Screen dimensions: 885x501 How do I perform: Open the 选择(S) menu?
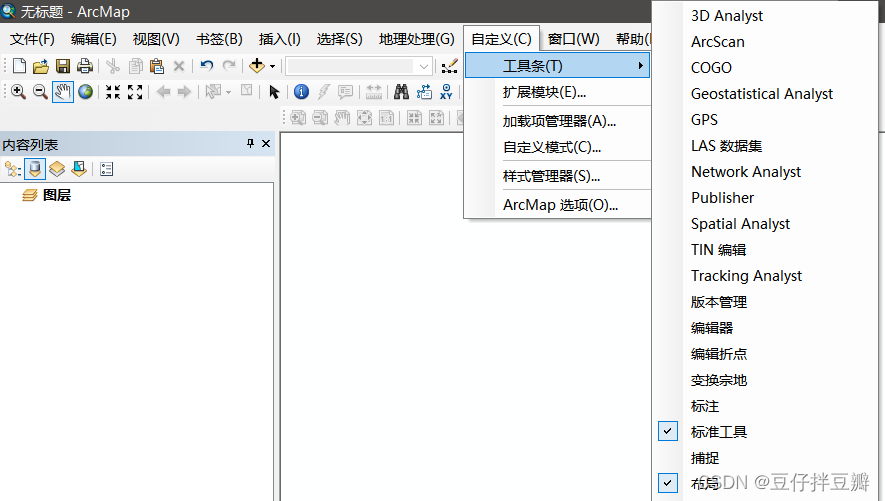click(x=339, y=39)
